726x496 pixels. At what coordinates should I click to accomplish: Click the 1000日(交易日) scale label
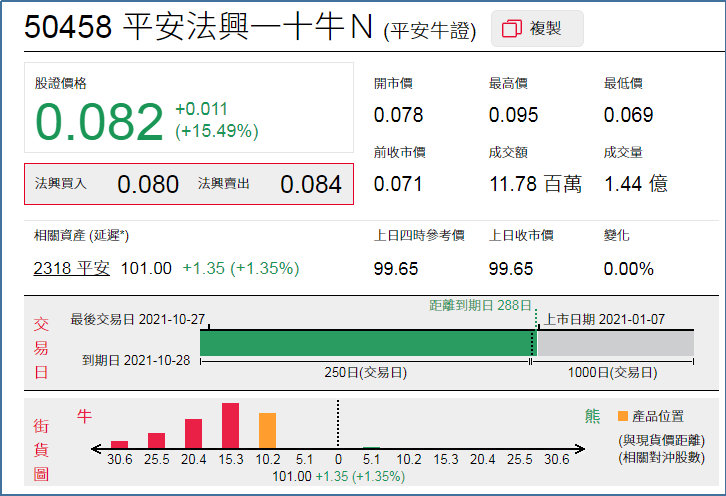point(613,373)
